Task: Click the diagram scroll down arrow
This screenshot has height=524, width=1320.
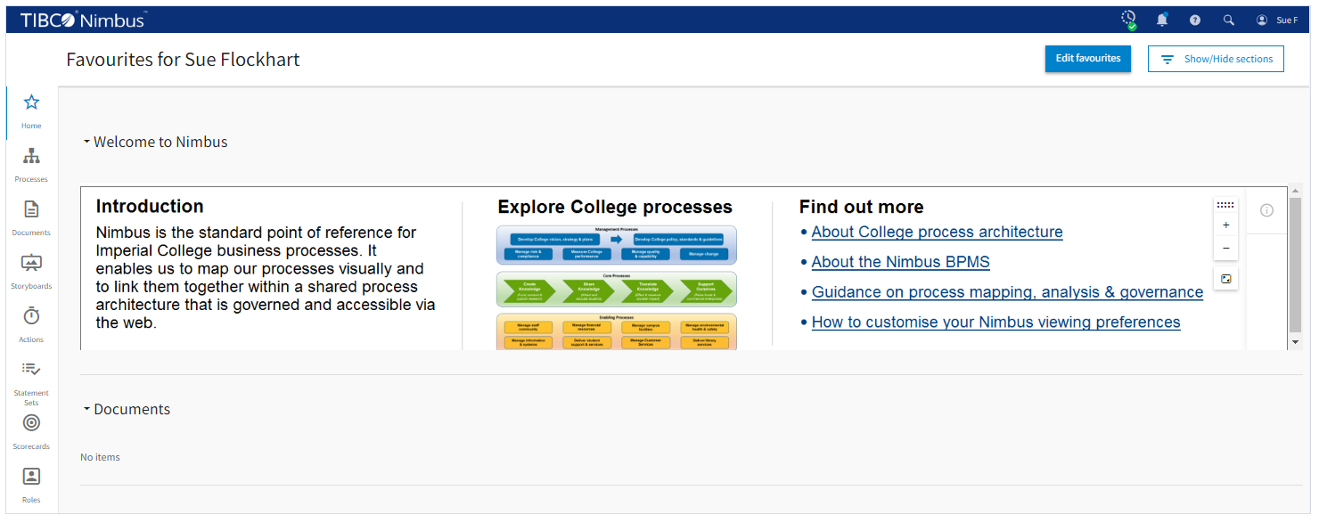Action: pyautogui.click(x=1295, y=342)
